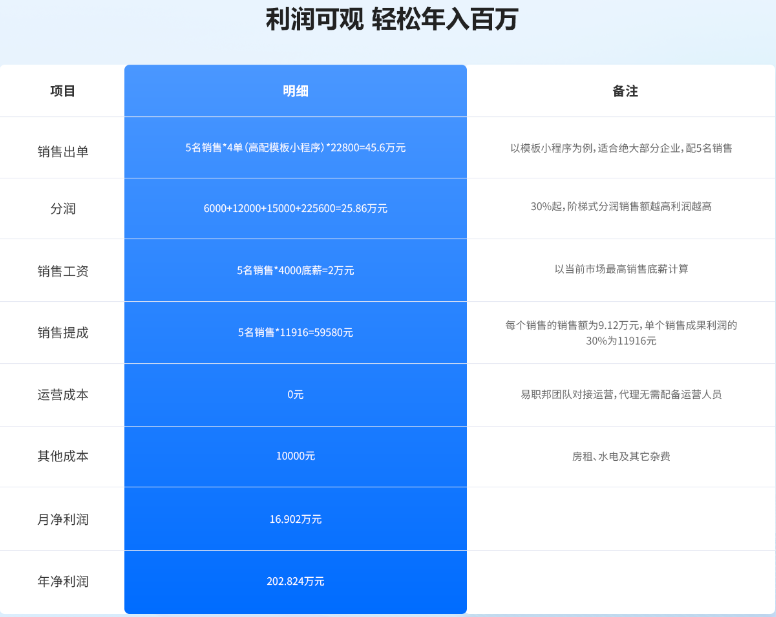The width and height of the screenshot is (776, 617).
Task: Select the 分润 row label
Action: [x=63, y=209]
